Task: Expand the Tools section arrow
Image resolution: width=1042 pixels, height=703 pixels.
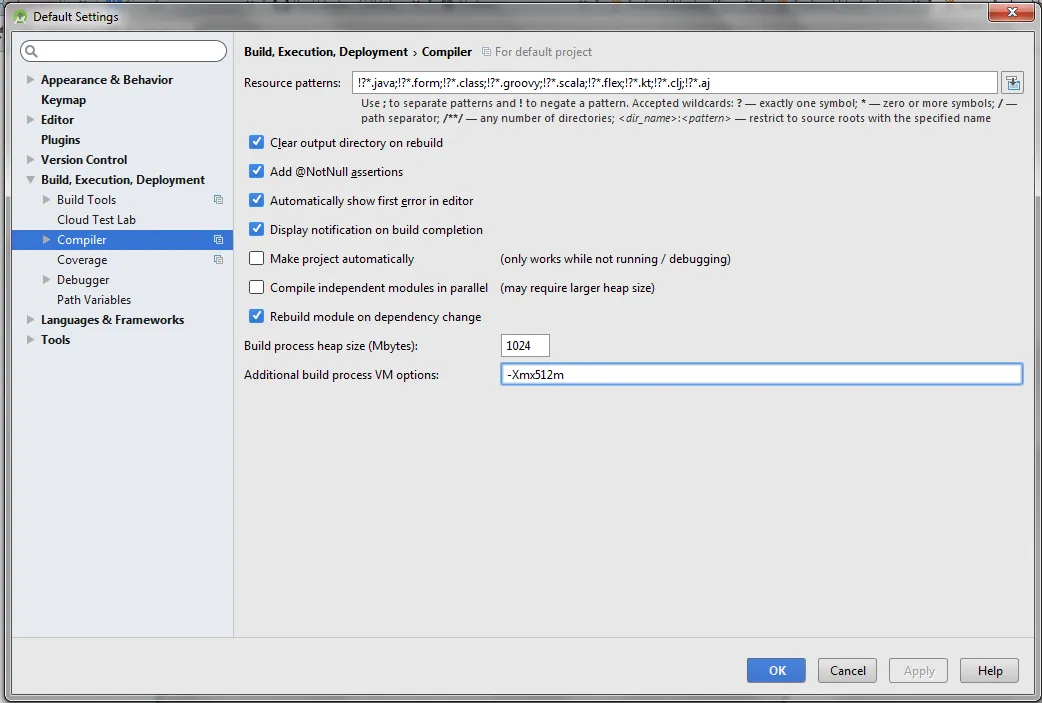Action: 30,340
